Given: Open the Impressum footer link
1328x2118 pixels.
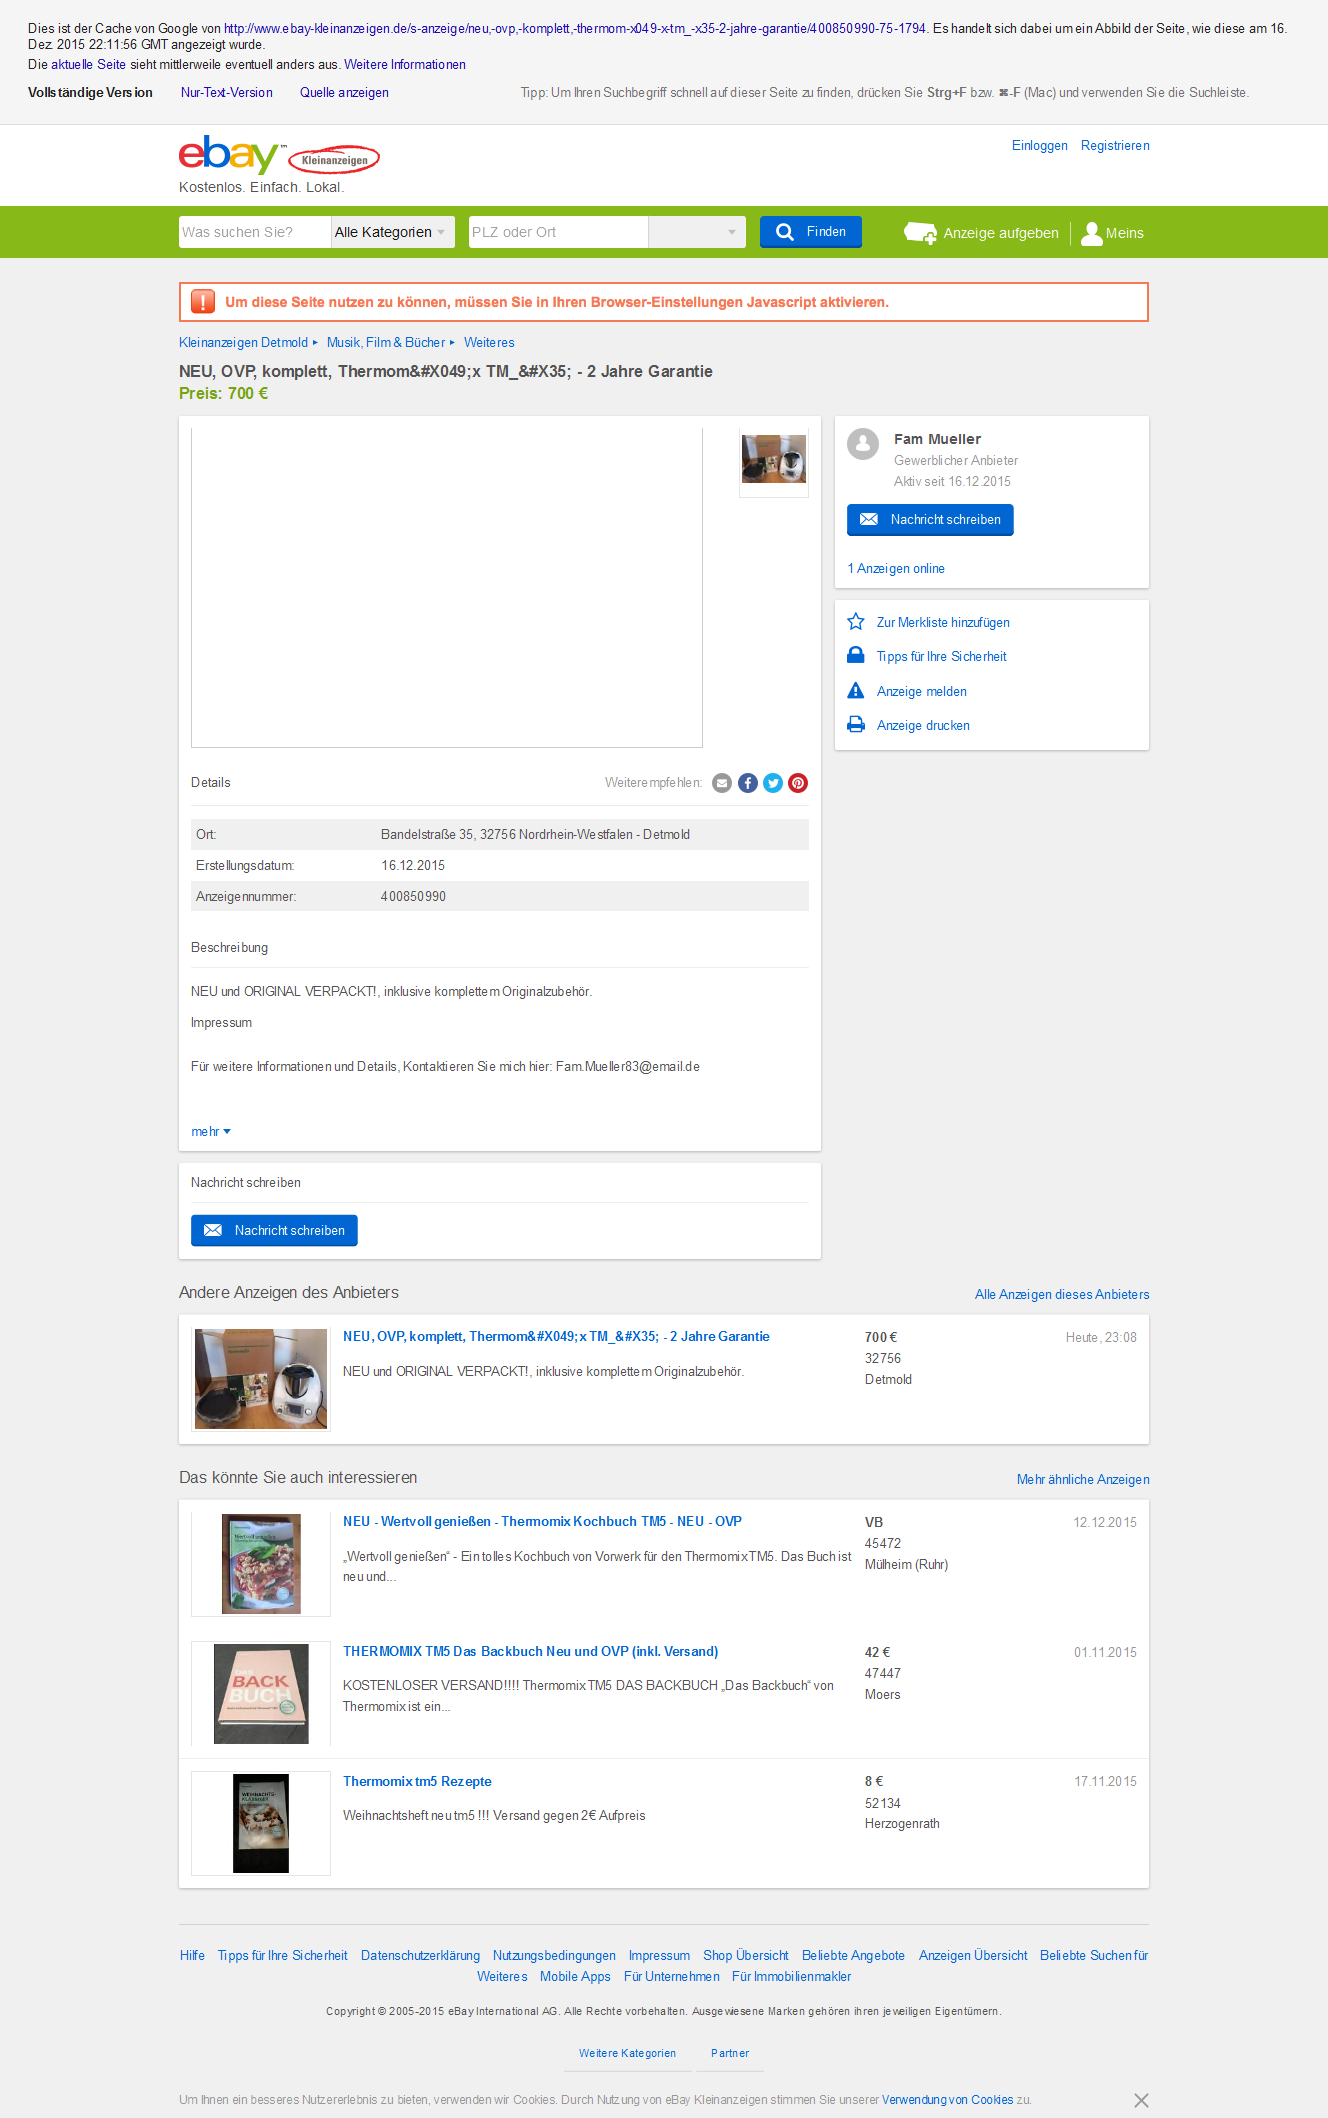Looking at the screenshot, I should 659,1956.
